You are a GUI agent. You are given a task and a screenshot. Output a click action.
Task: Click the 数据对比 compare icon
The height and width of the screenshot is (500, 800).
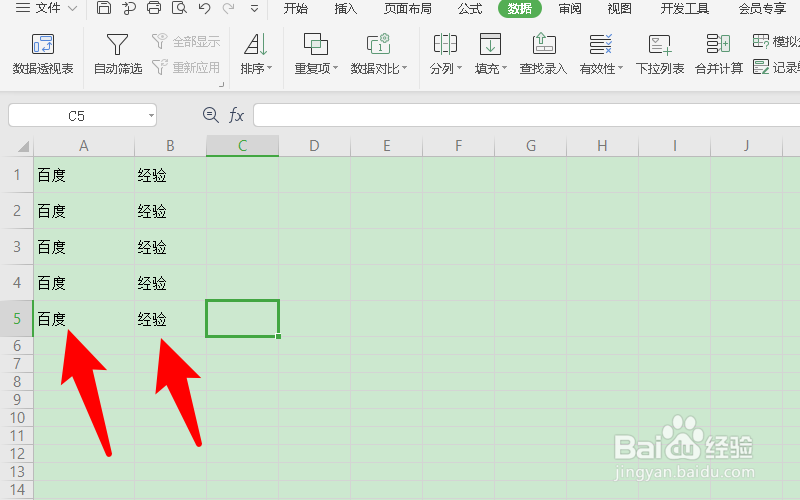tap(379, 44)
